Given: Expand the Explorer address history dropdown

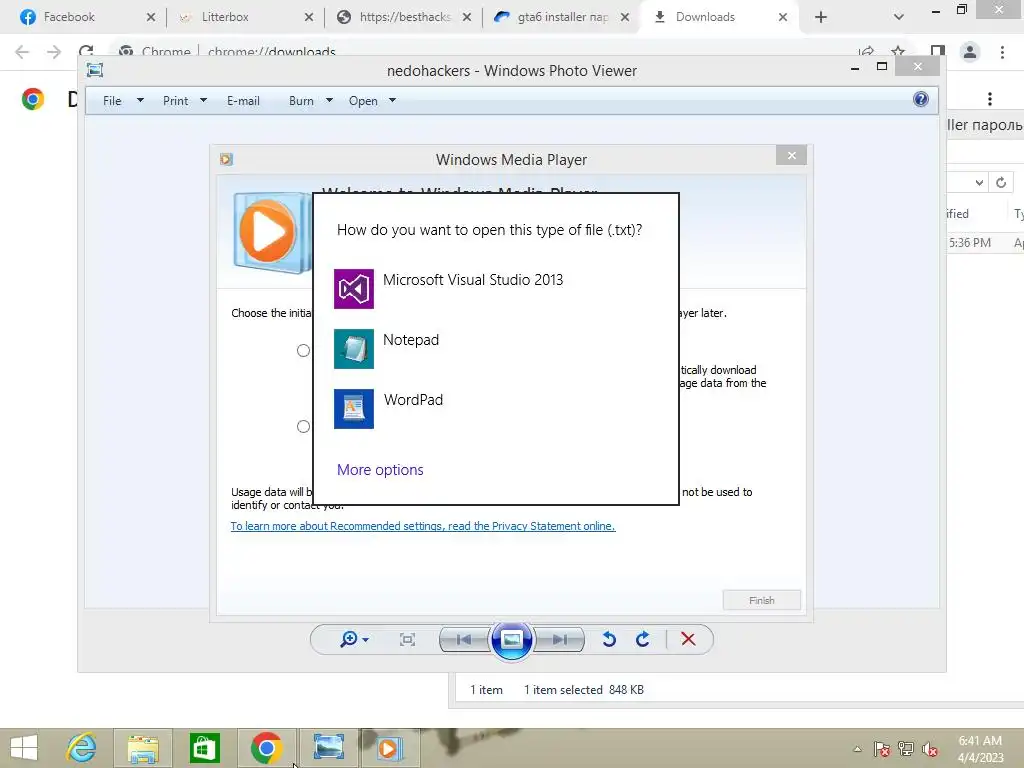Looking at the screenshot, I should point(979,182).
